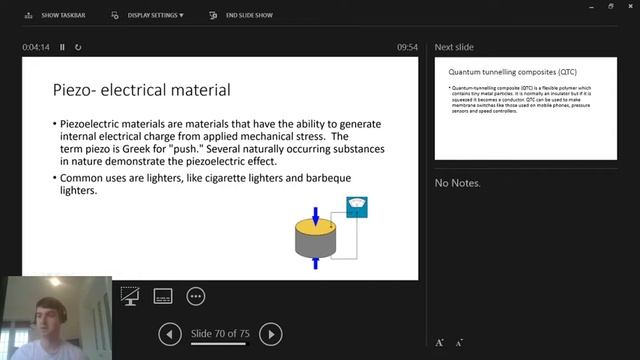Click the clock time 09:54
The image size is (640, 360).
click(x=407, y=47)
